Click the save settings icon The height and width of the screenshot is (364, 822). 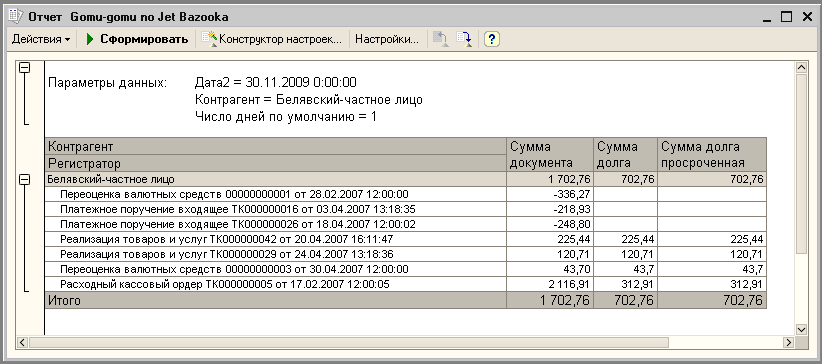464,39
